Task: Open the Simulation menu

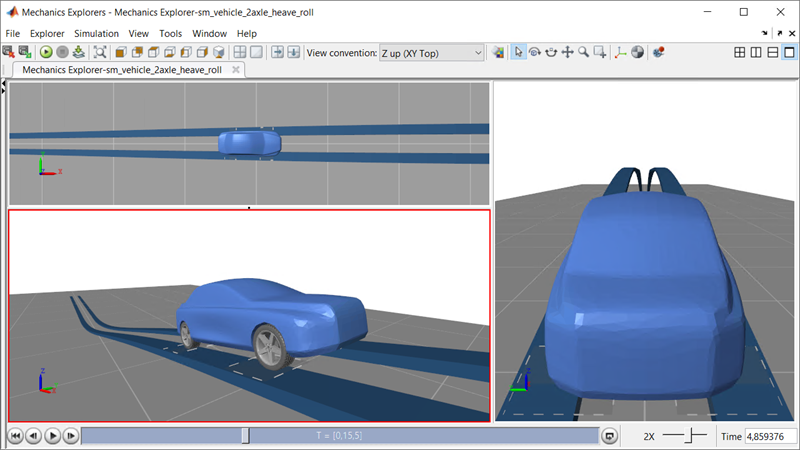Action: pyautogui.click(x=96, y=34)
